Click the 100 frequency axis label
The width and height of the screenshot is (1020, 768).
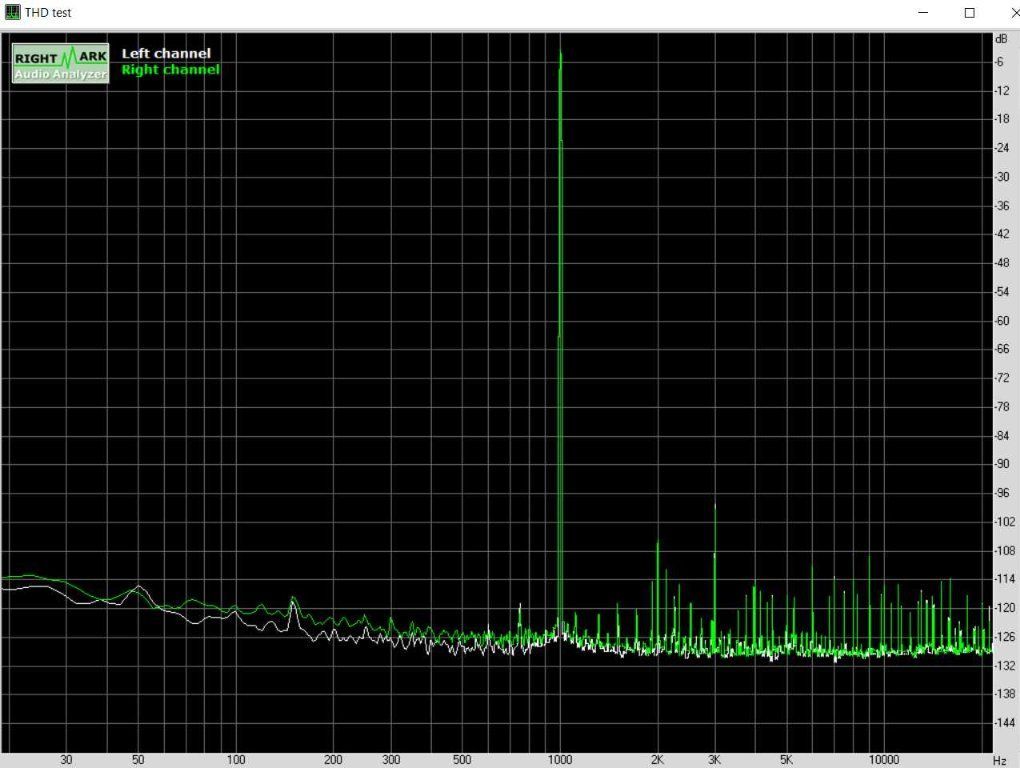tap(236, 760)
